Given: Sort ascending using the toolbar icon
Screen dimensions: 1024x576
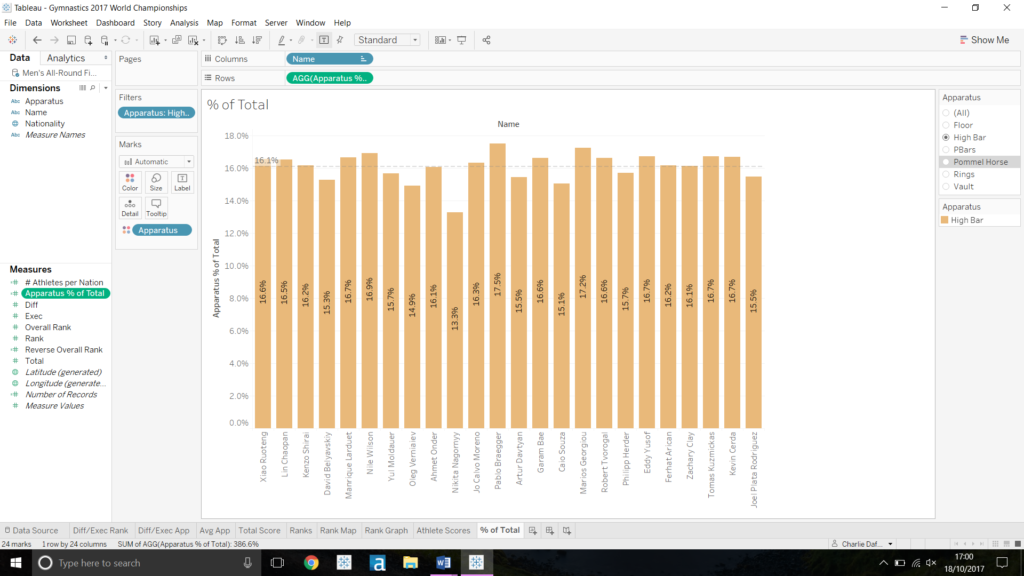Looking at the screenshot, I should pyautogui.click(x=240, y=40).
